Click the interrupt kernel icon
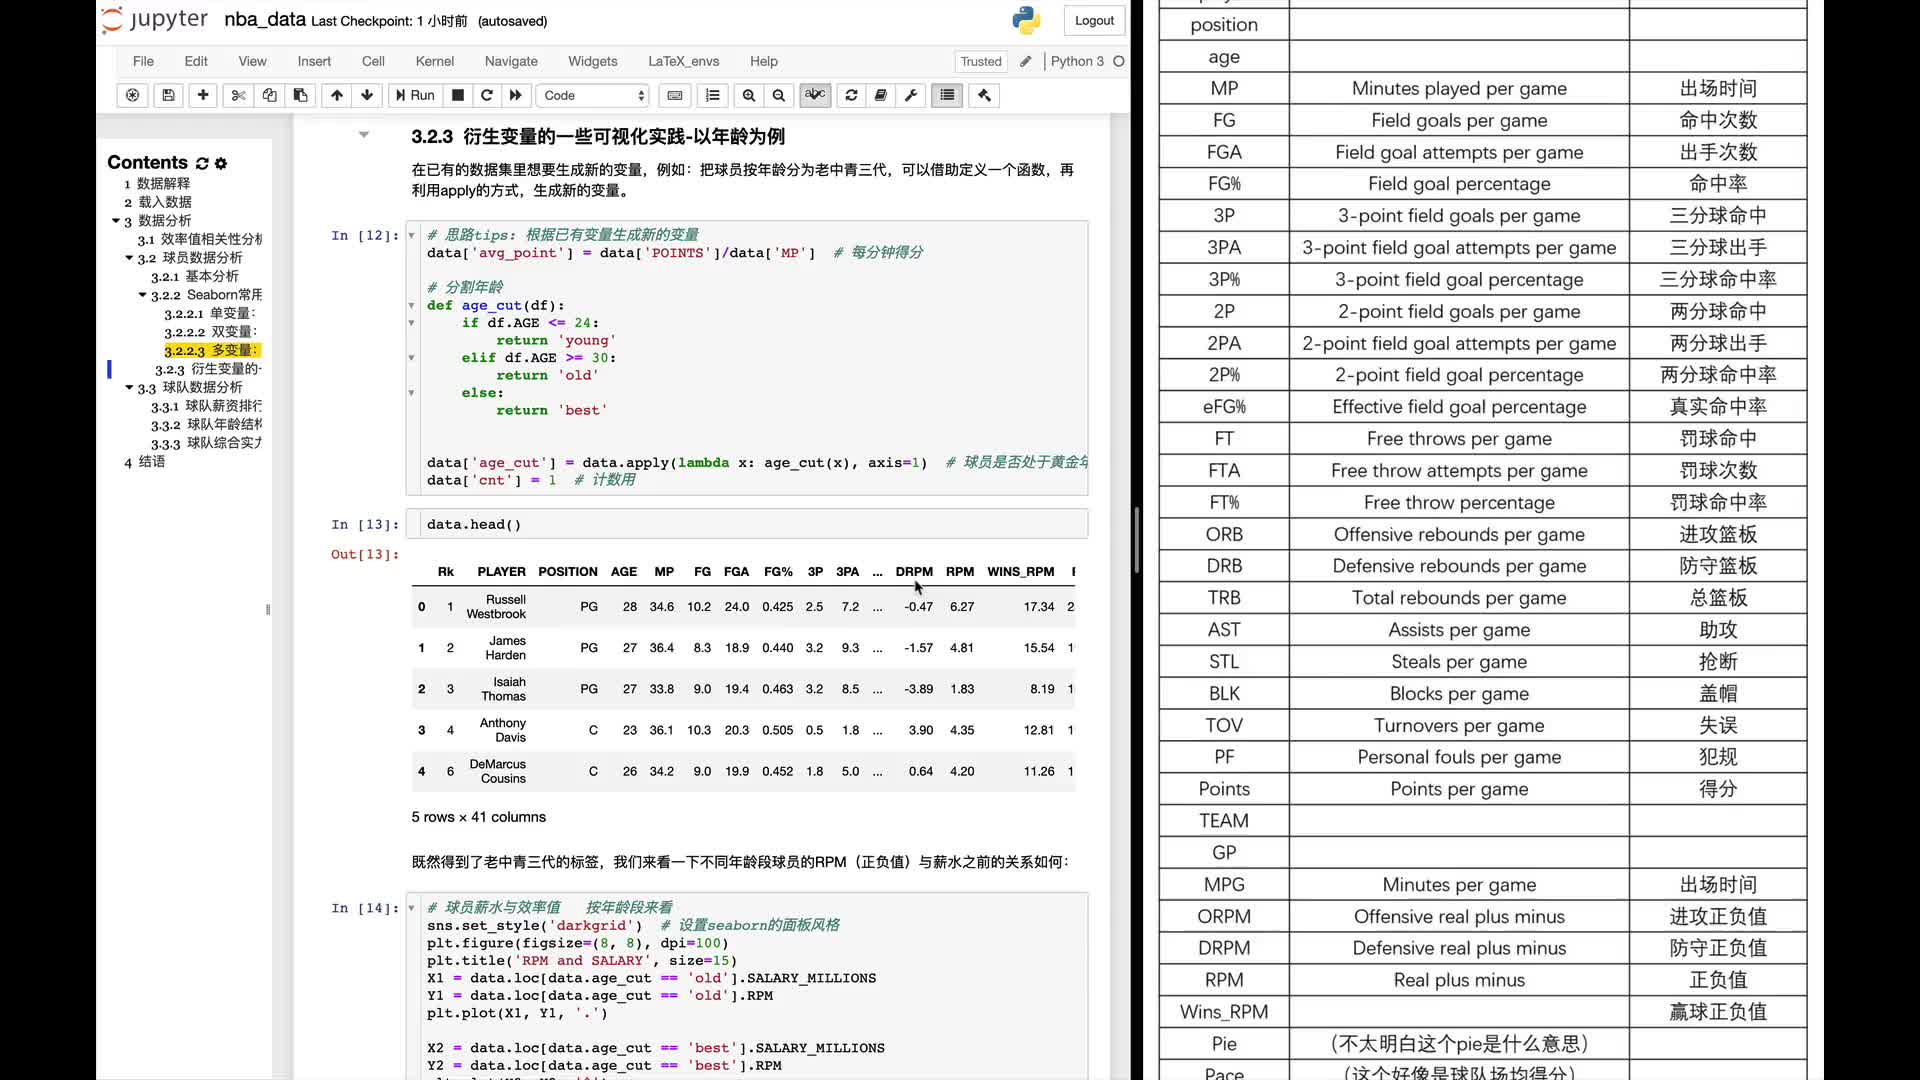1920x1080 pixels. [456, 94]
